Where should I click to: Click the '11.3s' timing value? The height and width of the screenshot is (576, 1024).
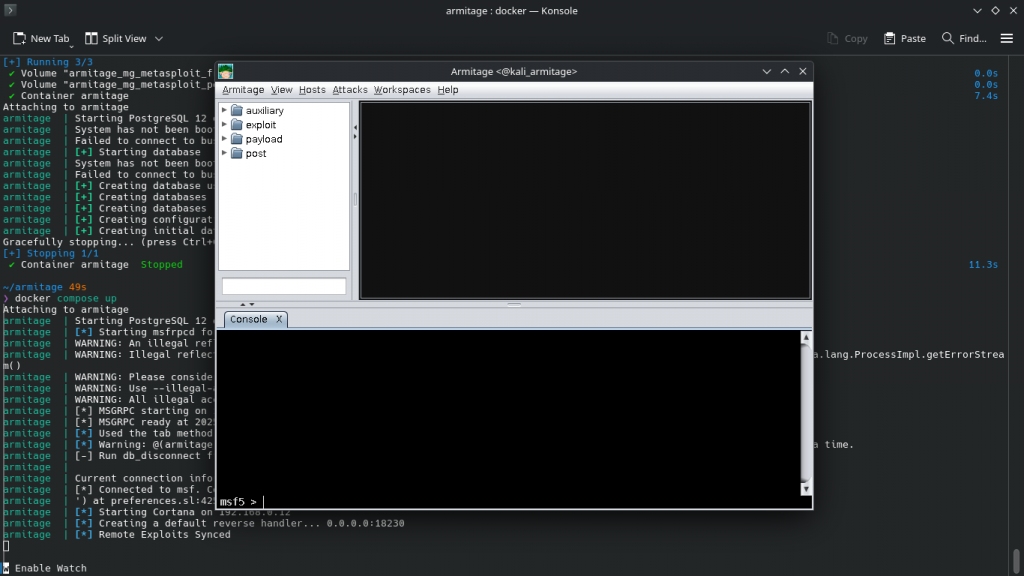[984, 264]
